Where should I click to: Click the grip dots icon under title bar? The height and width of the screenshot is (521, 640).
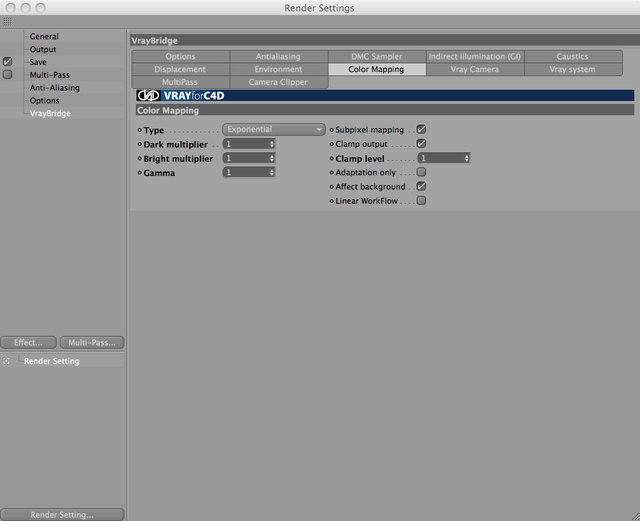(7, 22)
